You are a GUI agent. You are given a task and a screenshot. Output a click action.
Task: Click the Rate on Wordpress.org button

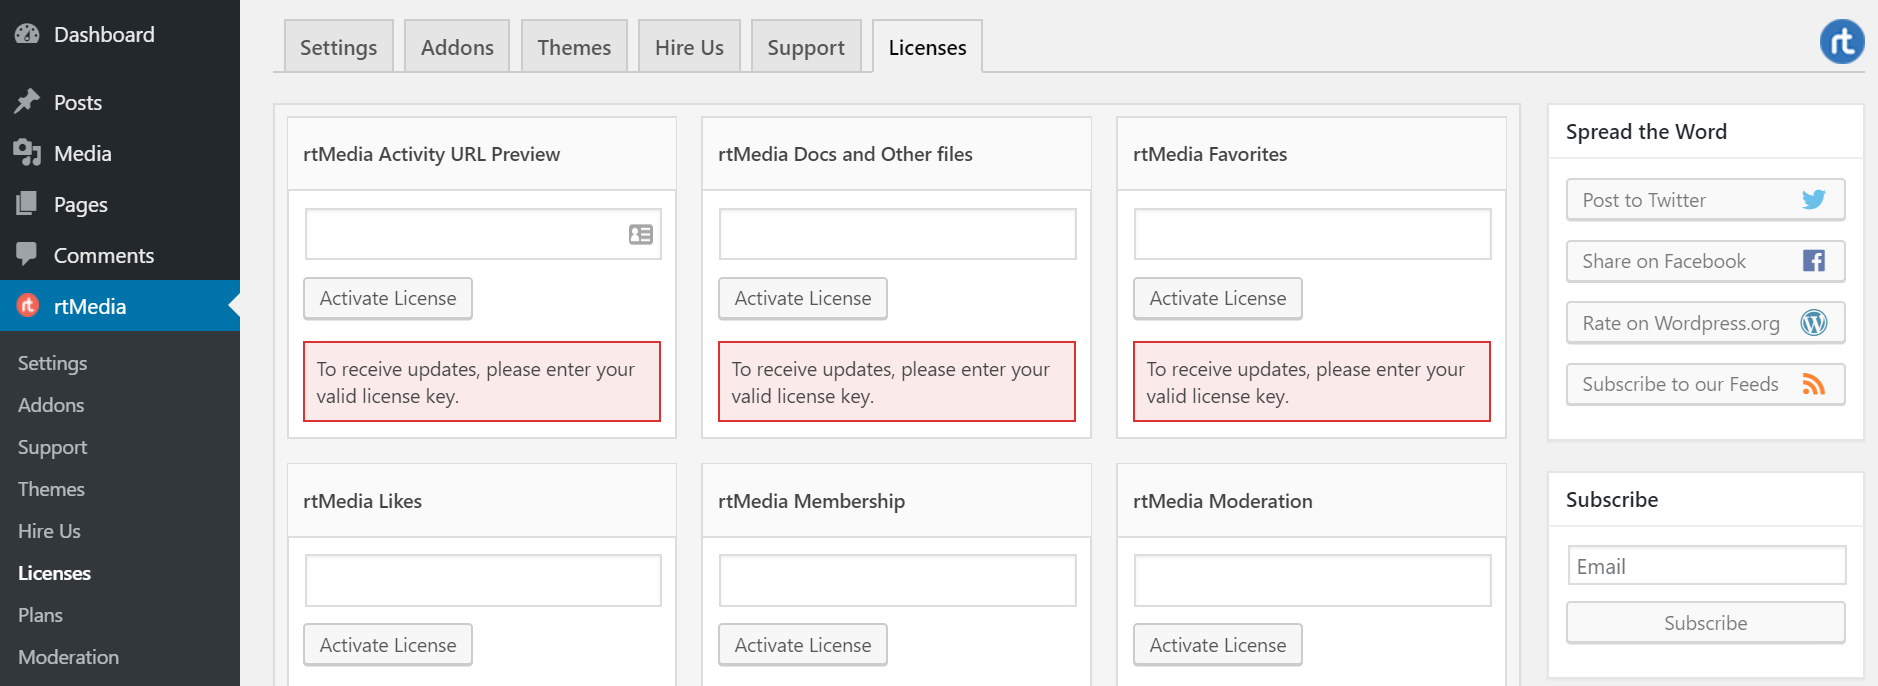tap(1705, 322)
